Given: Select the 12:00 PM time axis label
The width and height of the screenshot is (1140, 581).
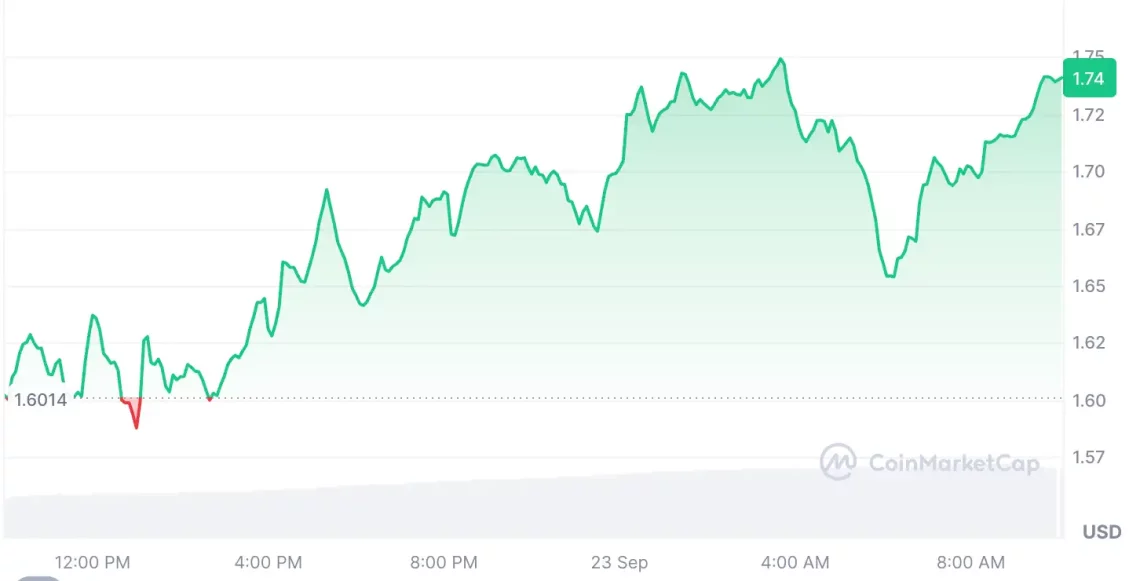Looking at the screenshot, I should point(92,563).
